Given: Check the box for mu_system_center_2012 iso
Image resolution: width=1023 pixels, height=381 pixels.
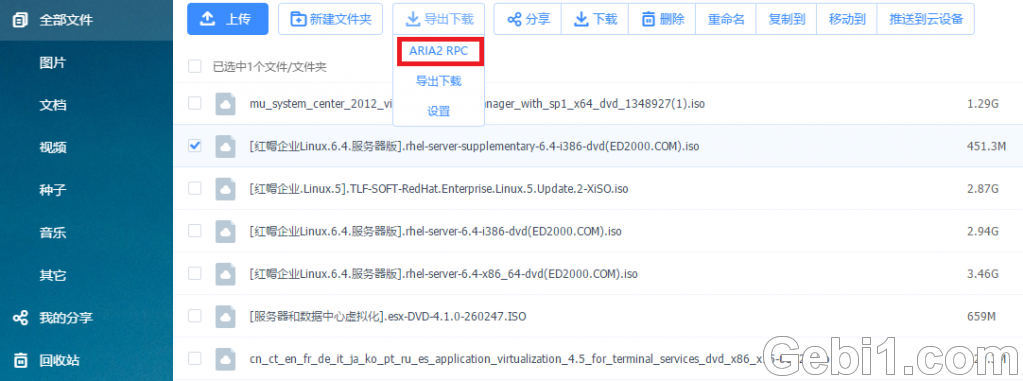Looking at the screenshot, I should point(194,103).
